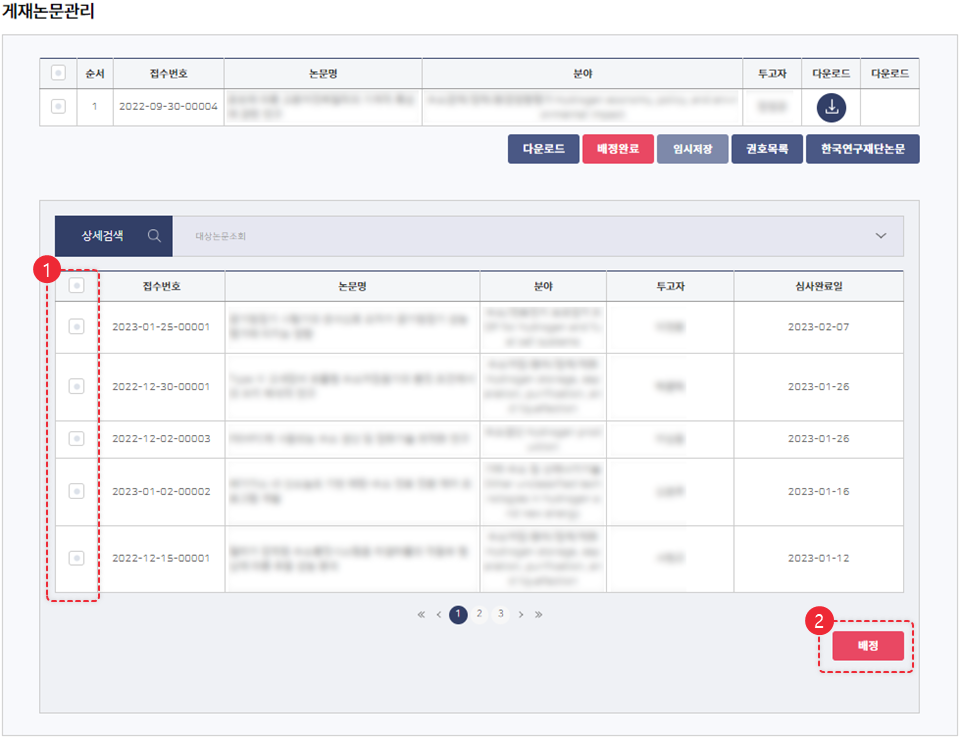Image resolution: width=960 pixels, height=738 pixels.
Task: Check the top table row 2022-09-30-00004 checkbox
Action: point(58,106)
